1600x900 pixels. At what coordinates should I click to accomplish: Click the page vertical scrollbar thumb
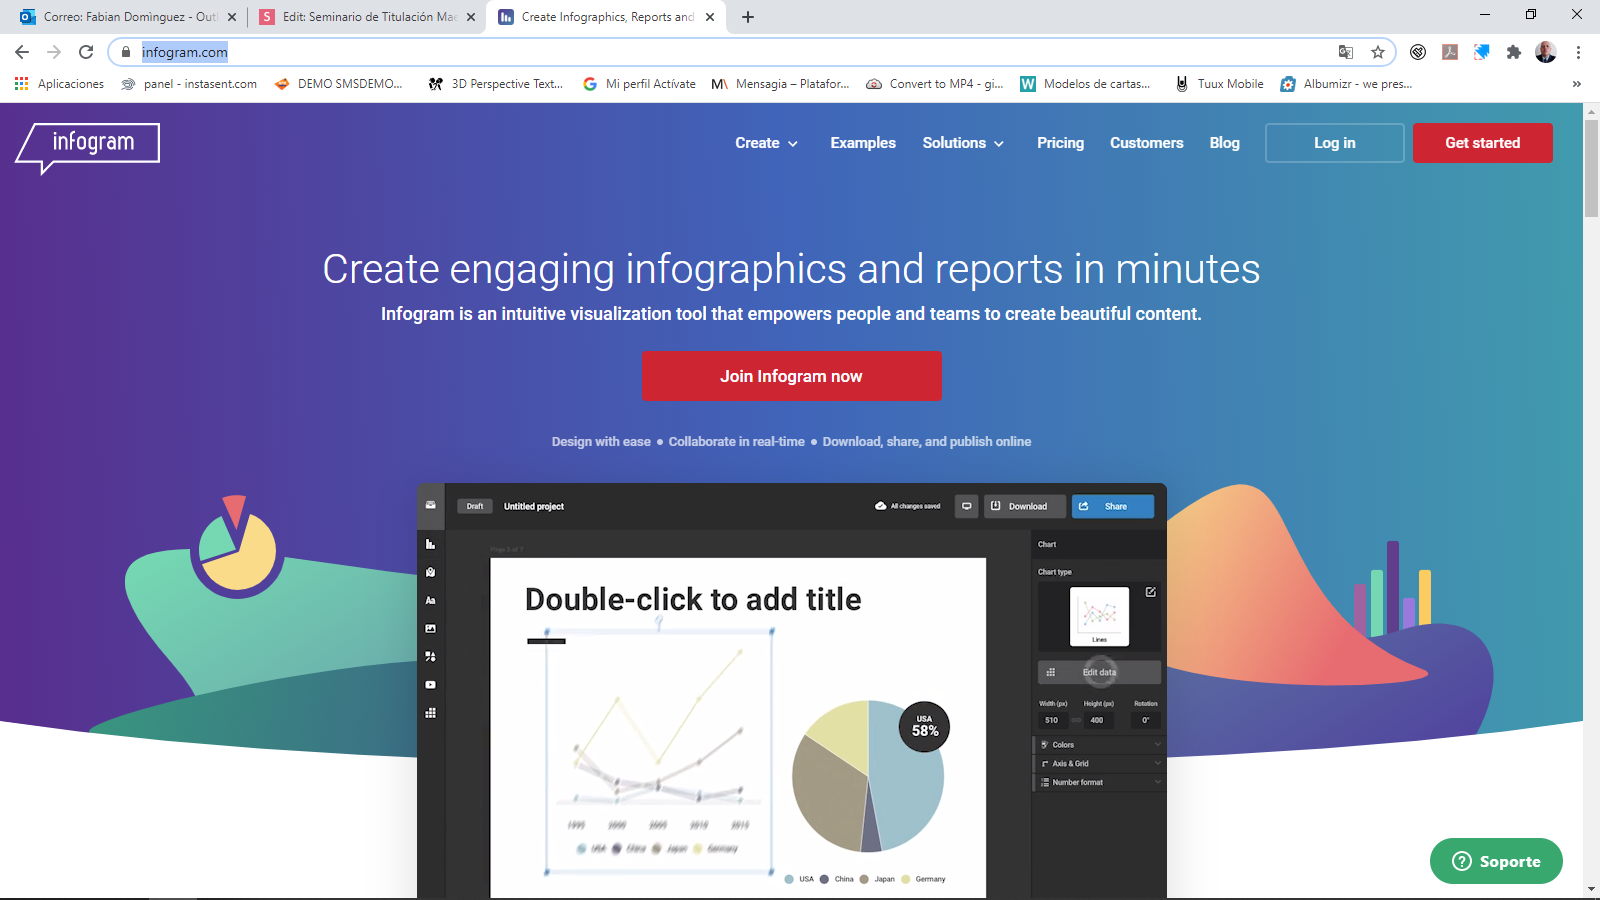click(x=1591, y=168)
